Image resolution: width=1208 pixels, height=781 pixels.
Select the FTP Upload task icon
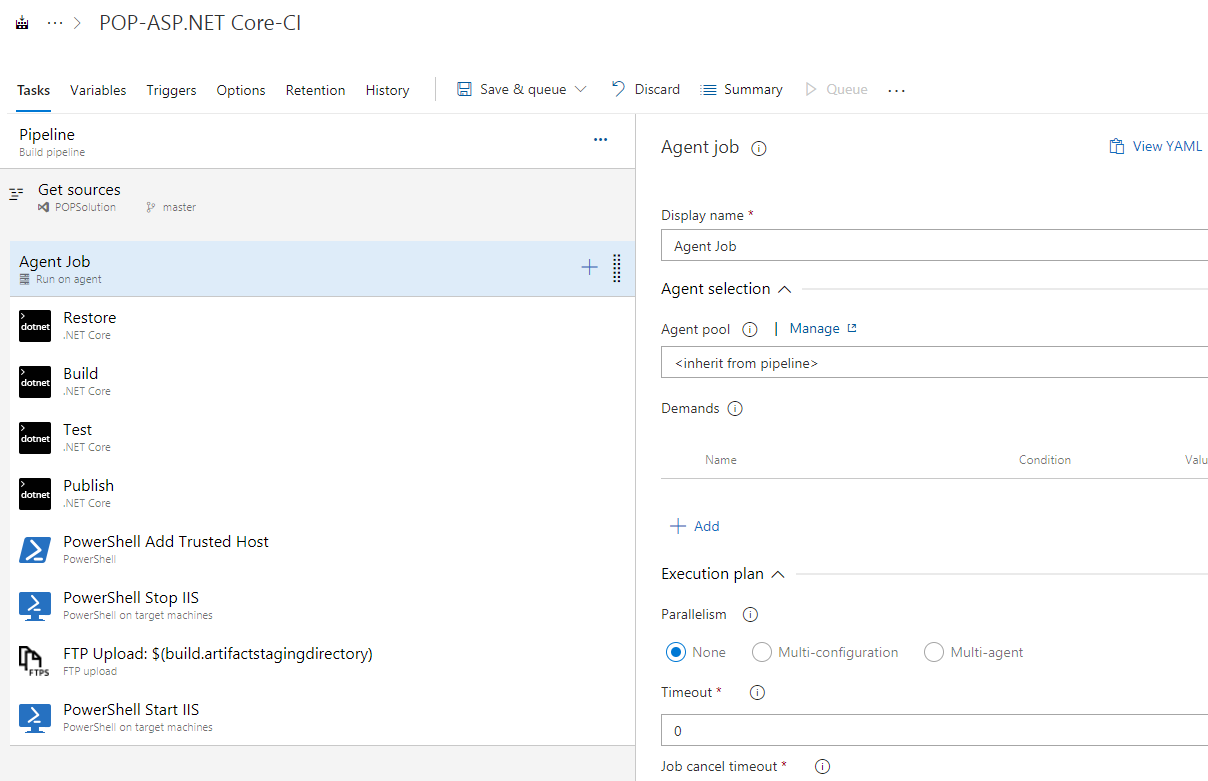[x=34, y=661]
